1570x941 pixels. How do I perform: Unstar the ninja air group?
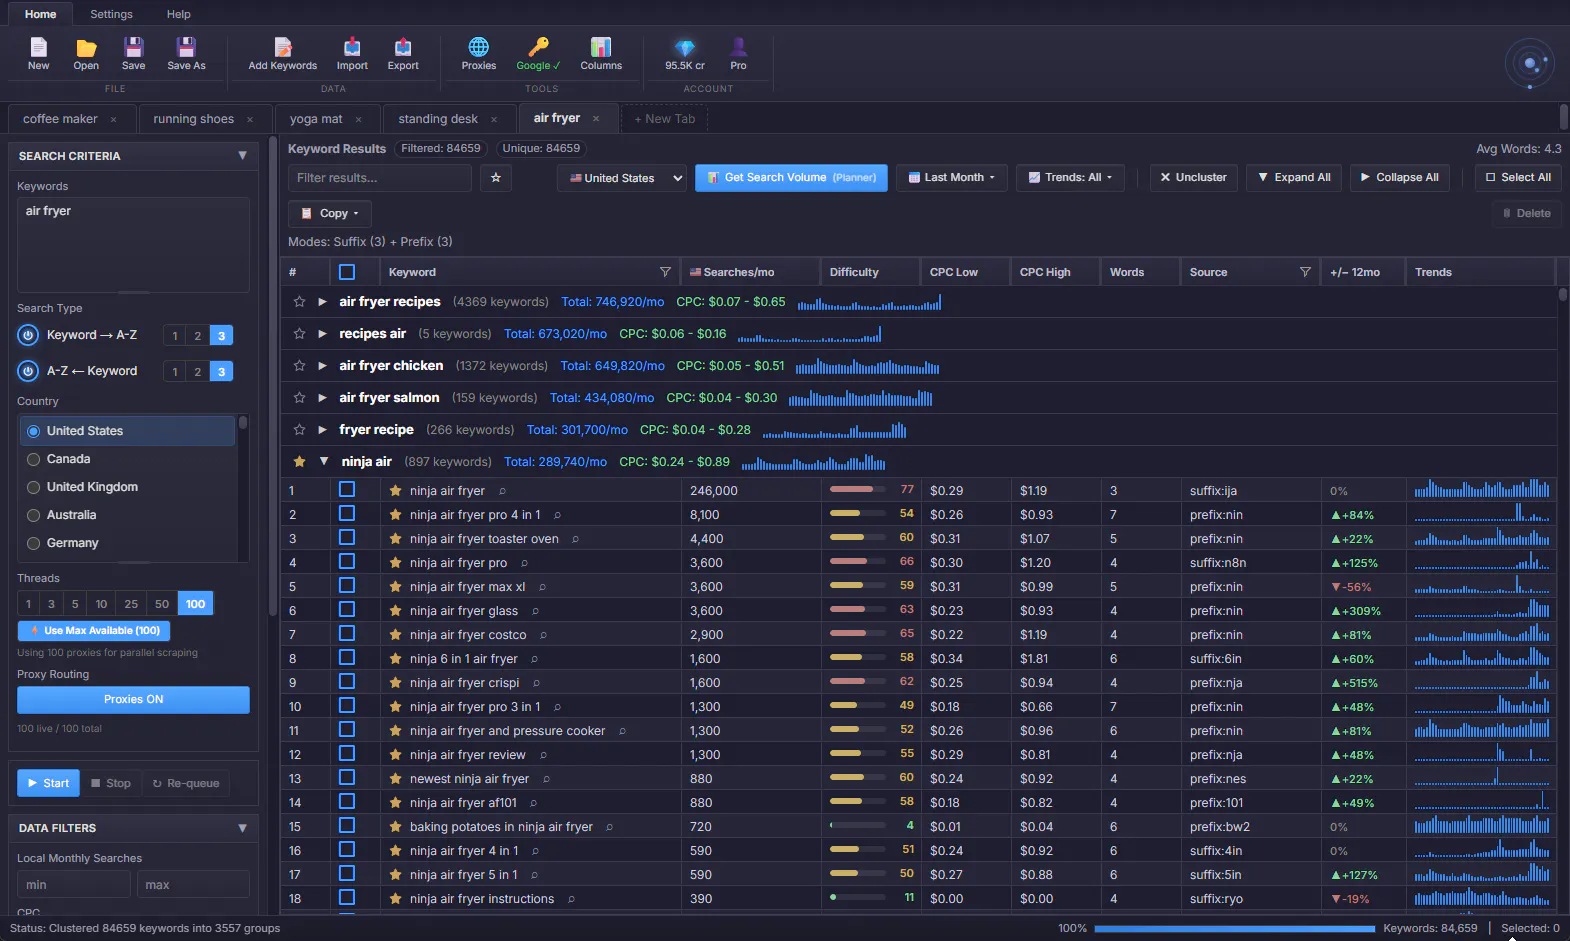tap(299, 462)
